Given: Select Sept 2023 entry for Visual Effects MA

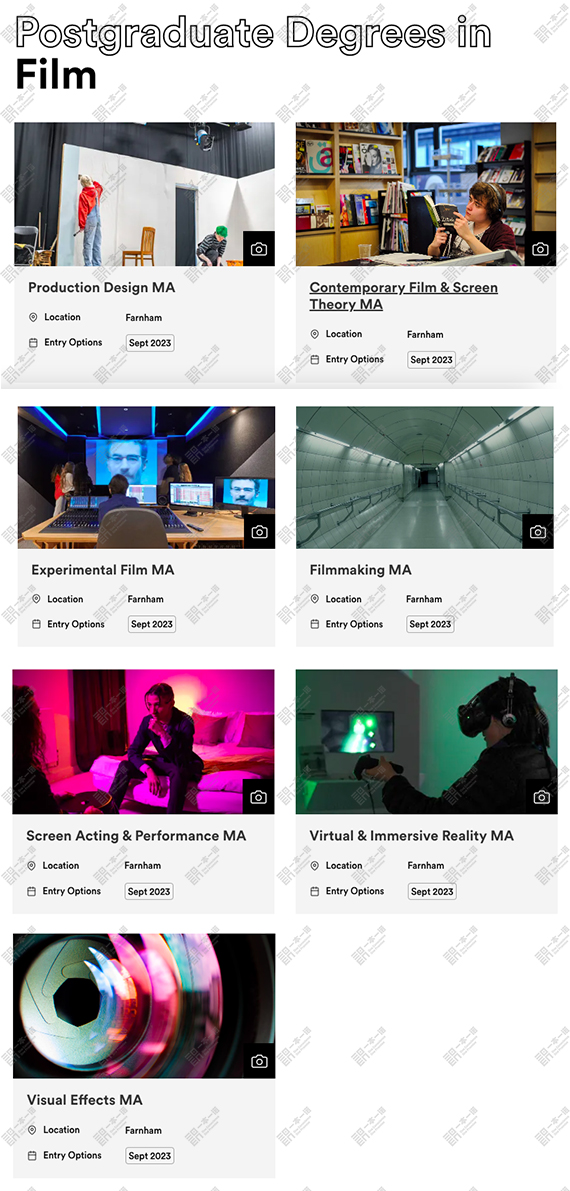Looking at the screenshot, I should (x=150, y=1156).
